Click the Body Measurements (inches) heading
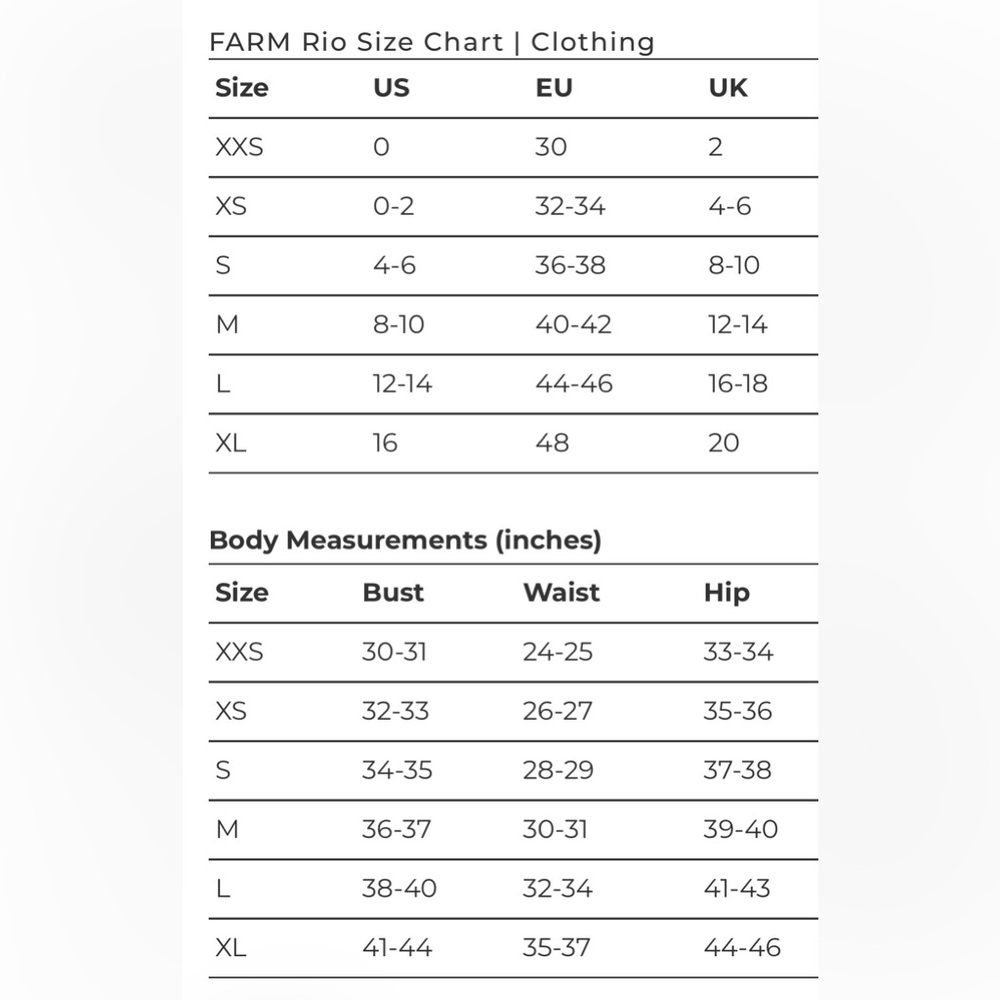Image resolution: width=1000 pixels, height=1000 pixels. pos(405,540)
